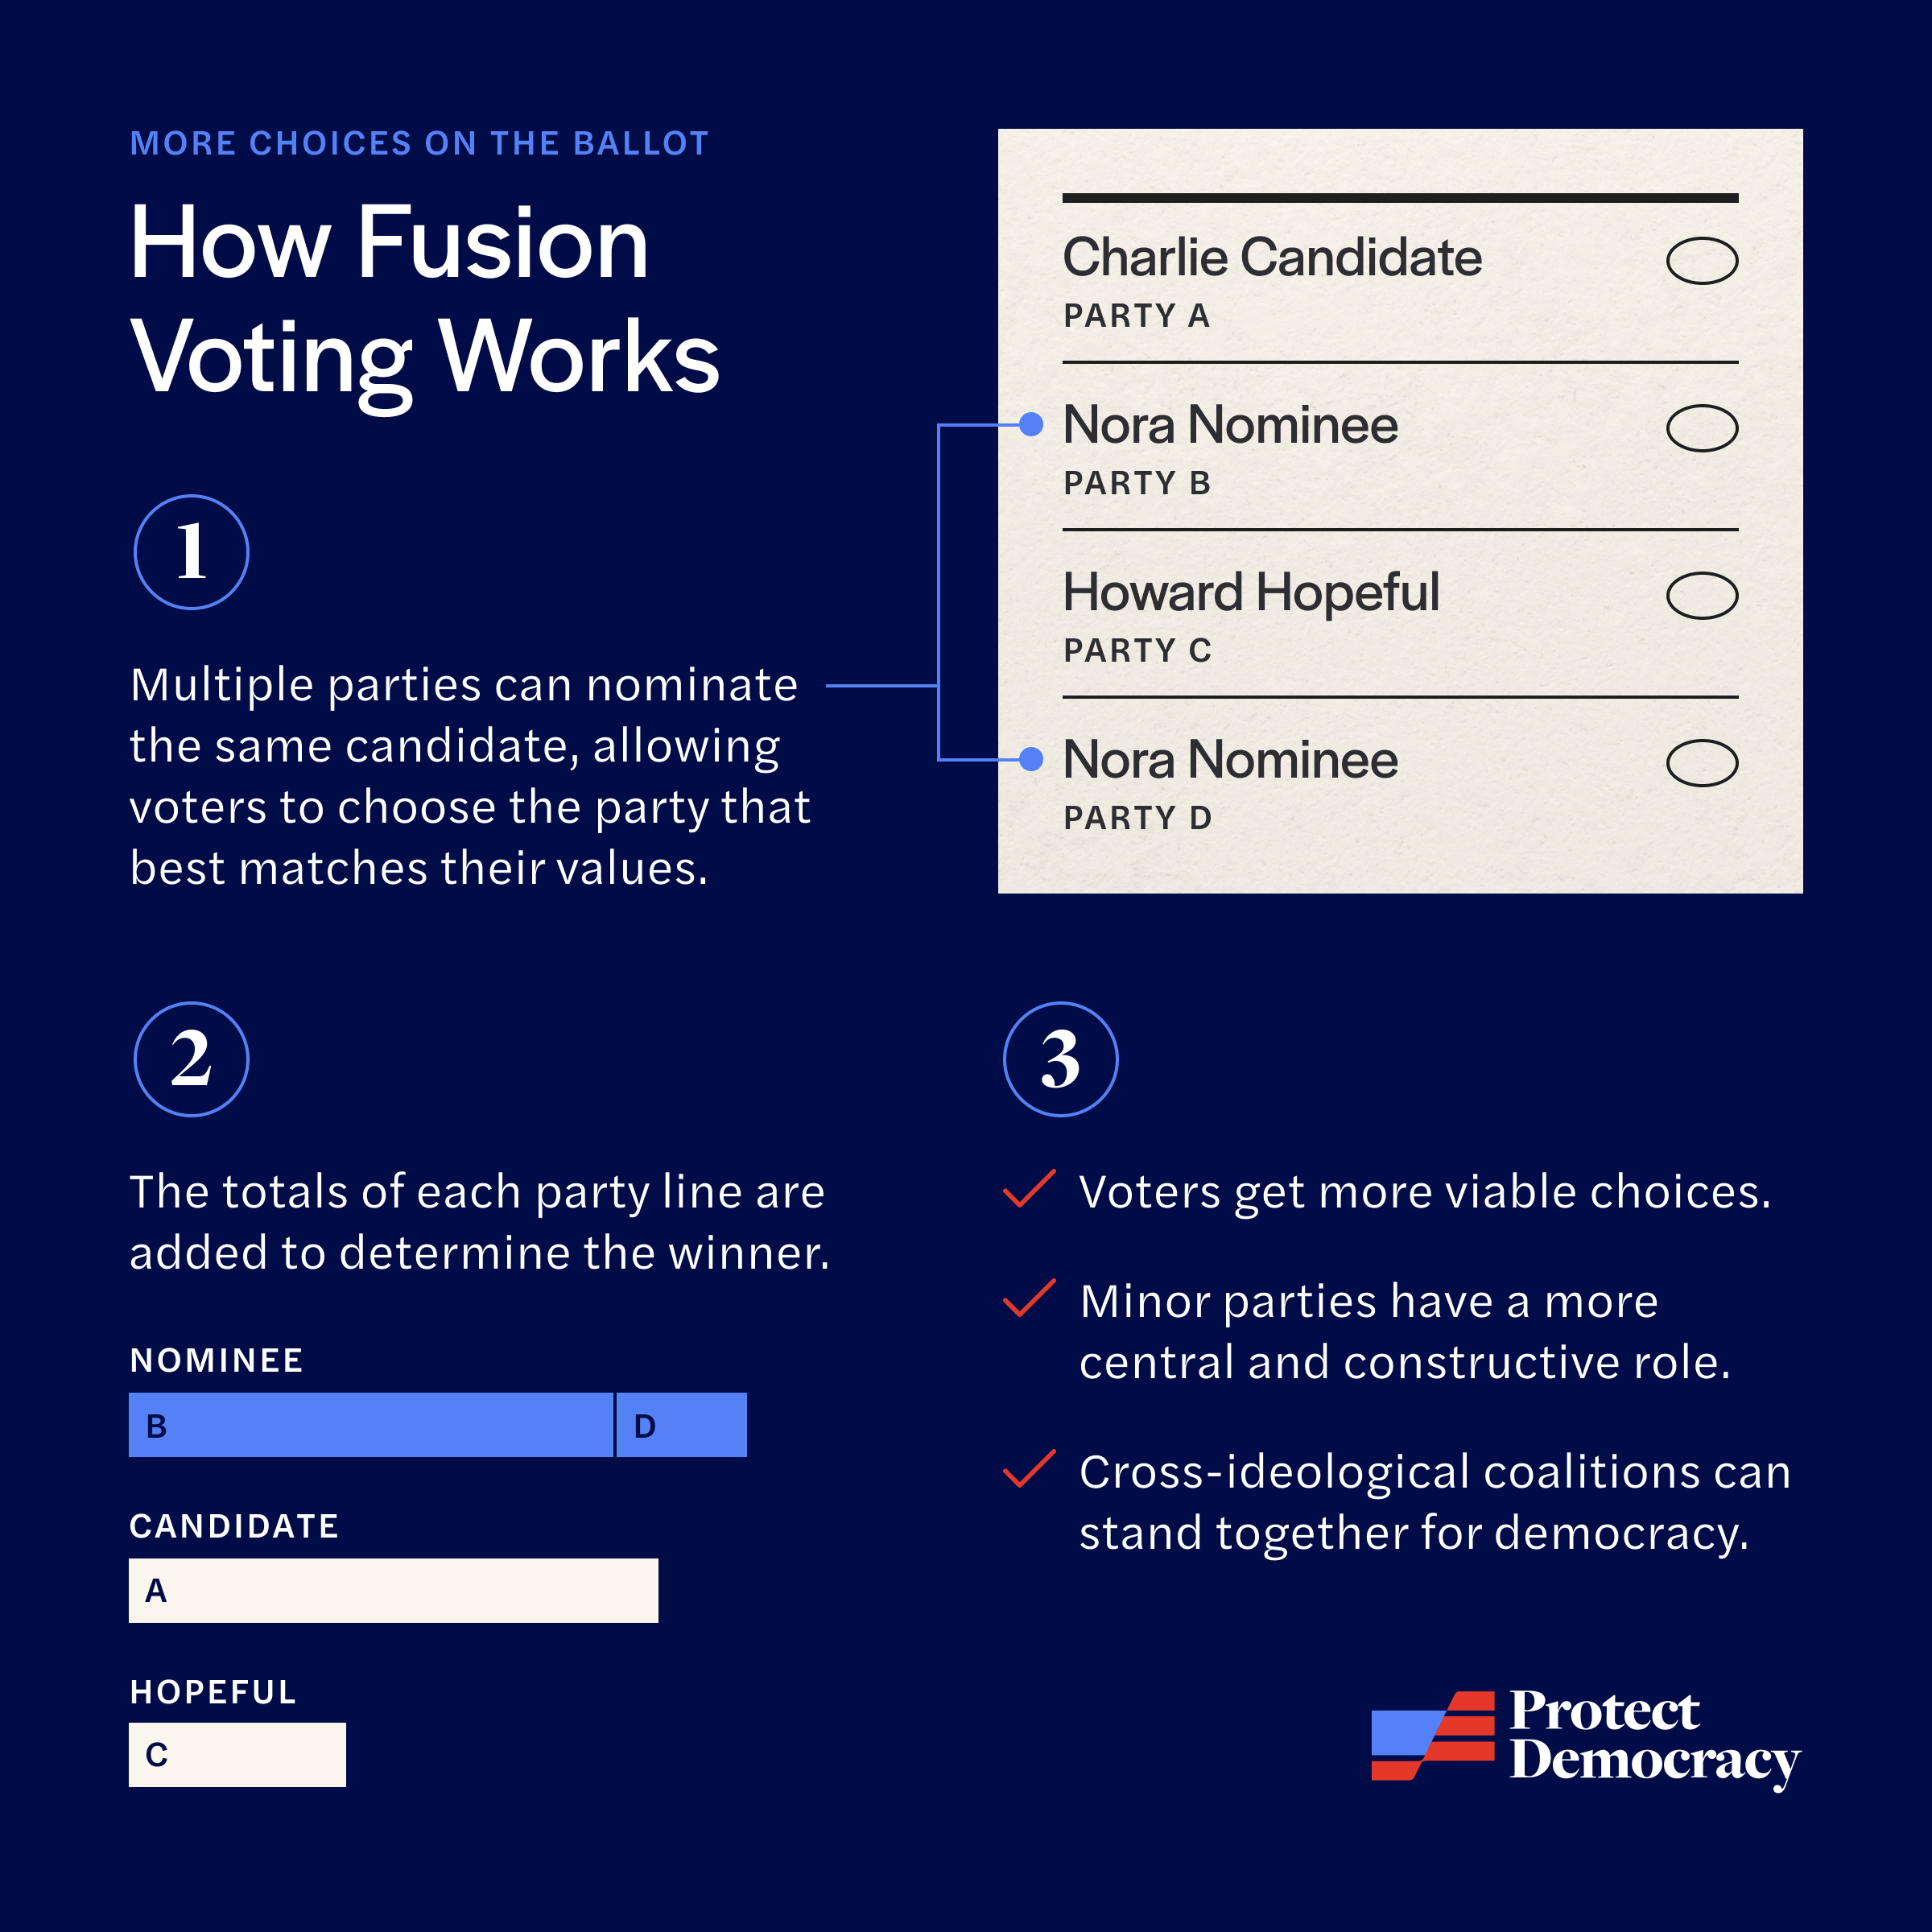The width and height of the screenshot is (1932, 1932).
Task: Click the blue dot beside Party D Nora Nominee
Action: 1031,759
